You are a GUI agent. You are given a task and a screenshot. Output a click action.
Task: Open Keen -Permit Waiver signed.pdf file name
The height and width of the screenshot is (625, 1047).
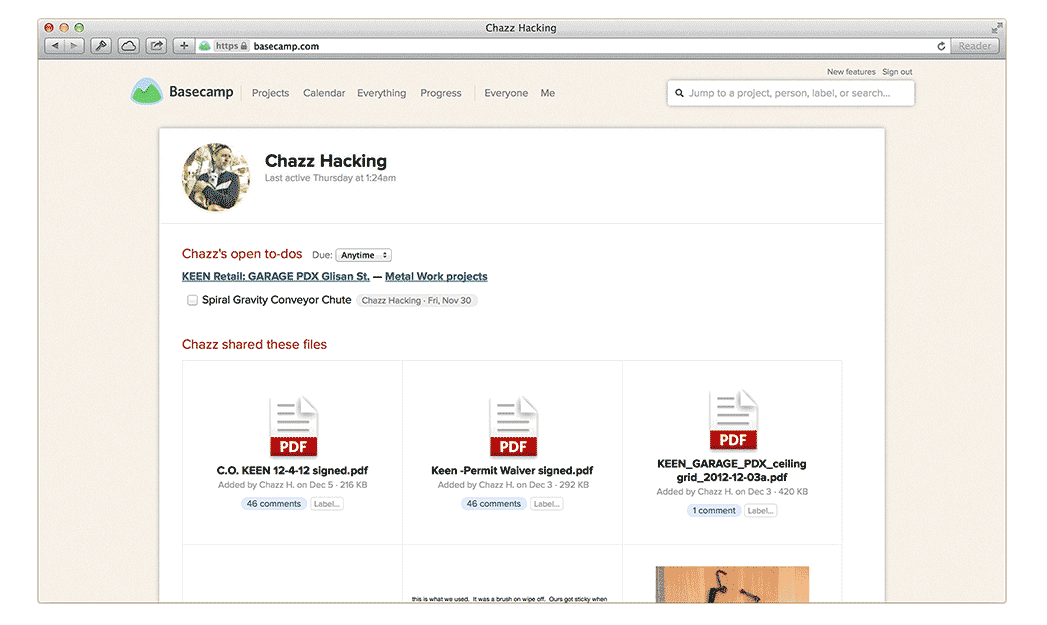[x=512, y=470]
